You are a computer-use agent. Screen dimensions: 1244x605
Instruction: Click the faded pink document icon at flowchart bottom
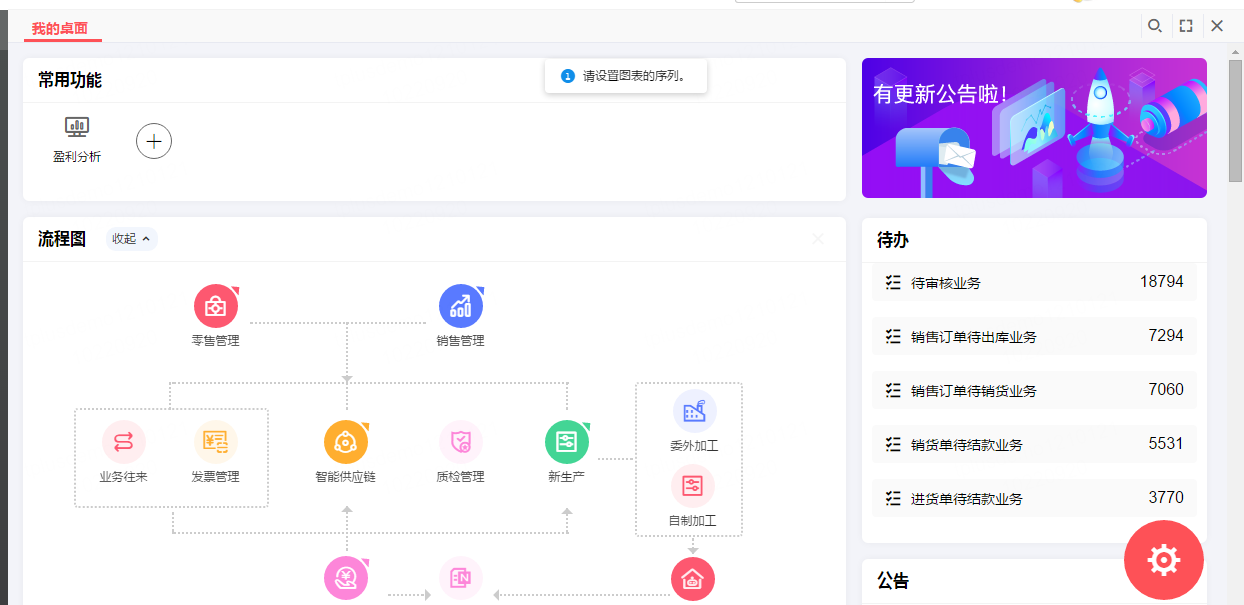[x=460, y=579]
